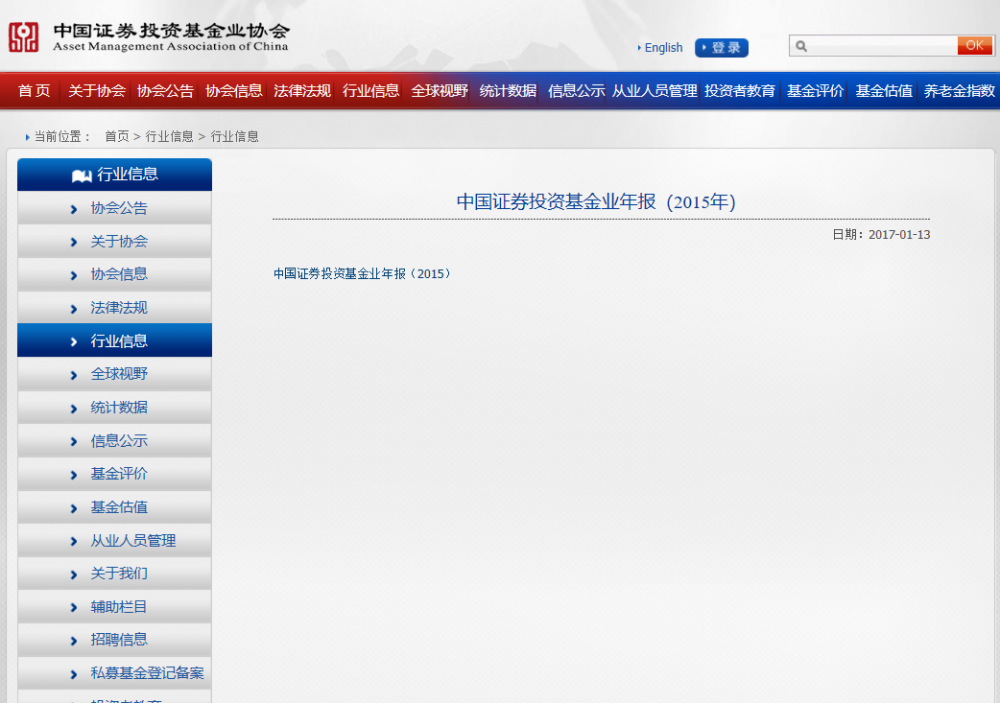Click the chevron beside 辅助栏目 in sidebar
Image resolution: width=1000 pixels, height=703 pixels.
tap(74, 608)
